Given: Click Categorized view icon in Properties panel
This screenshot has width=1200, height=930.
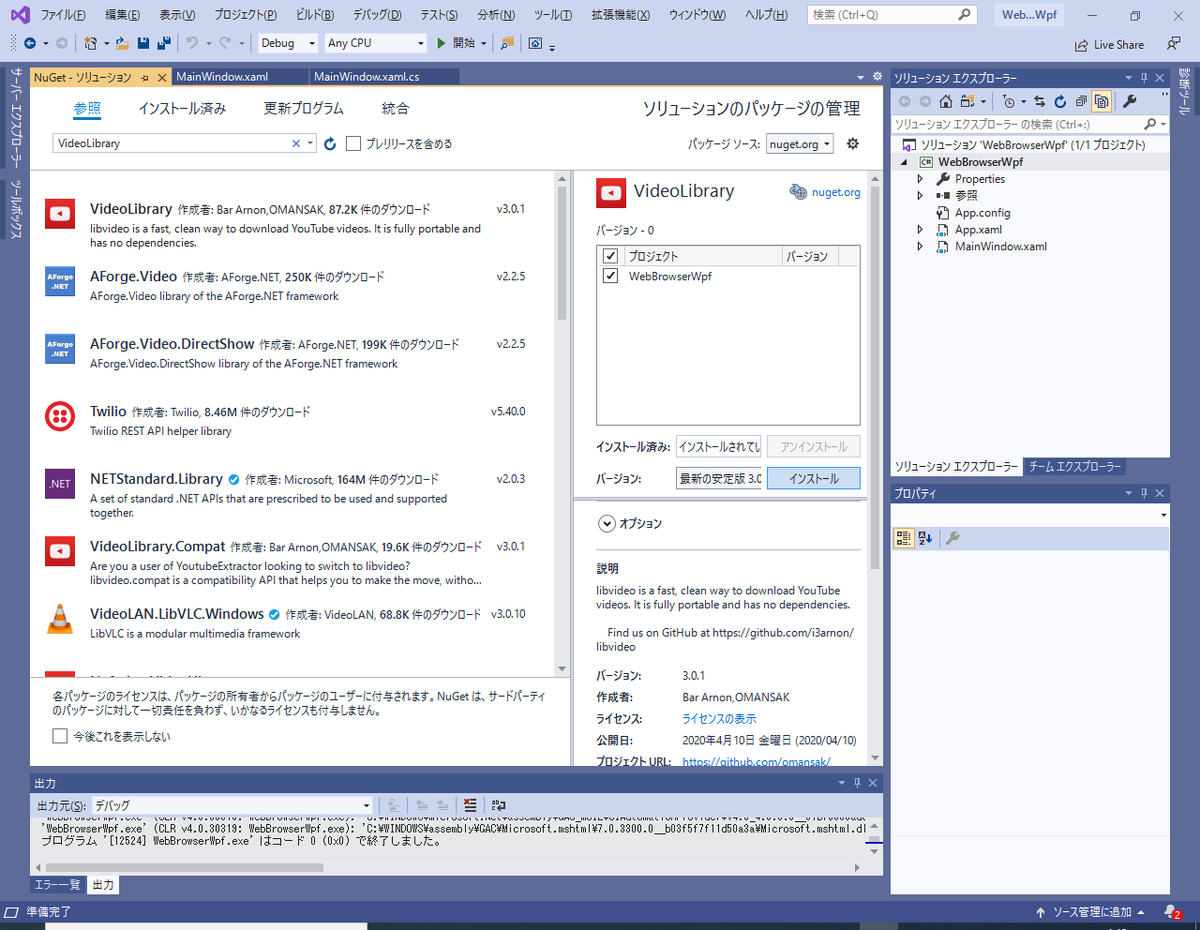Looking at the screenshot, I should 904,538.
